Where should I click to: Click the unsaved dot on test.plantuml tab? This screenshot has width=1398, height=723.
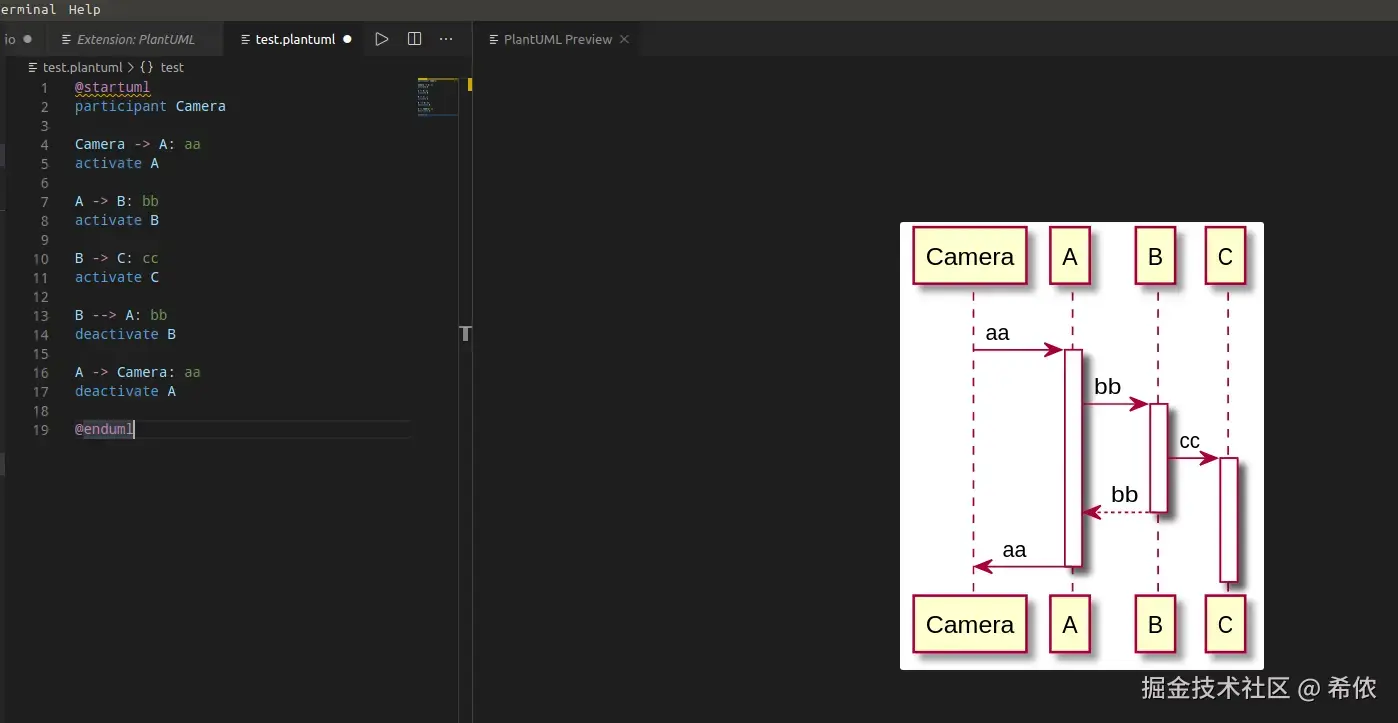pos(347,39)
